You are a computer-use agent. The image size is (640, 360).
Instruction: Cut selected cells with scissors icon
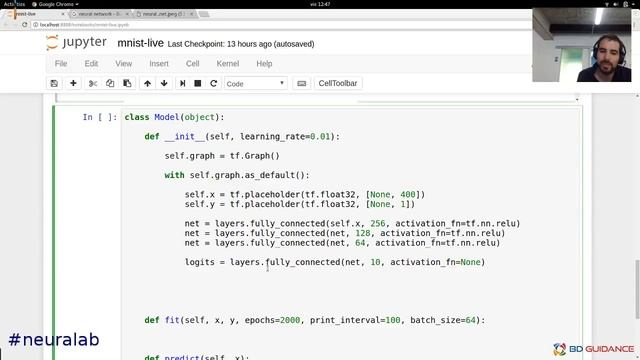[x=93, y=83]
